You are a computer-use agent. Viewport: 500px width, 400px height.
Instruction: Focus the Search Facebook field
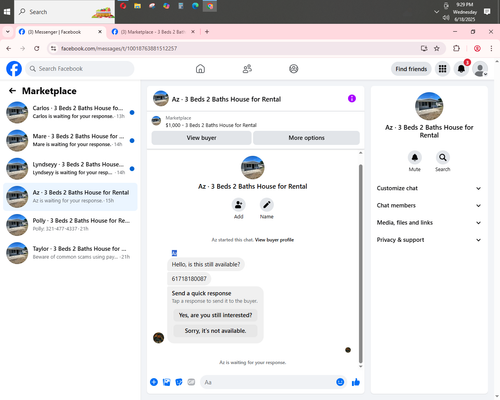tap(80, 69)
